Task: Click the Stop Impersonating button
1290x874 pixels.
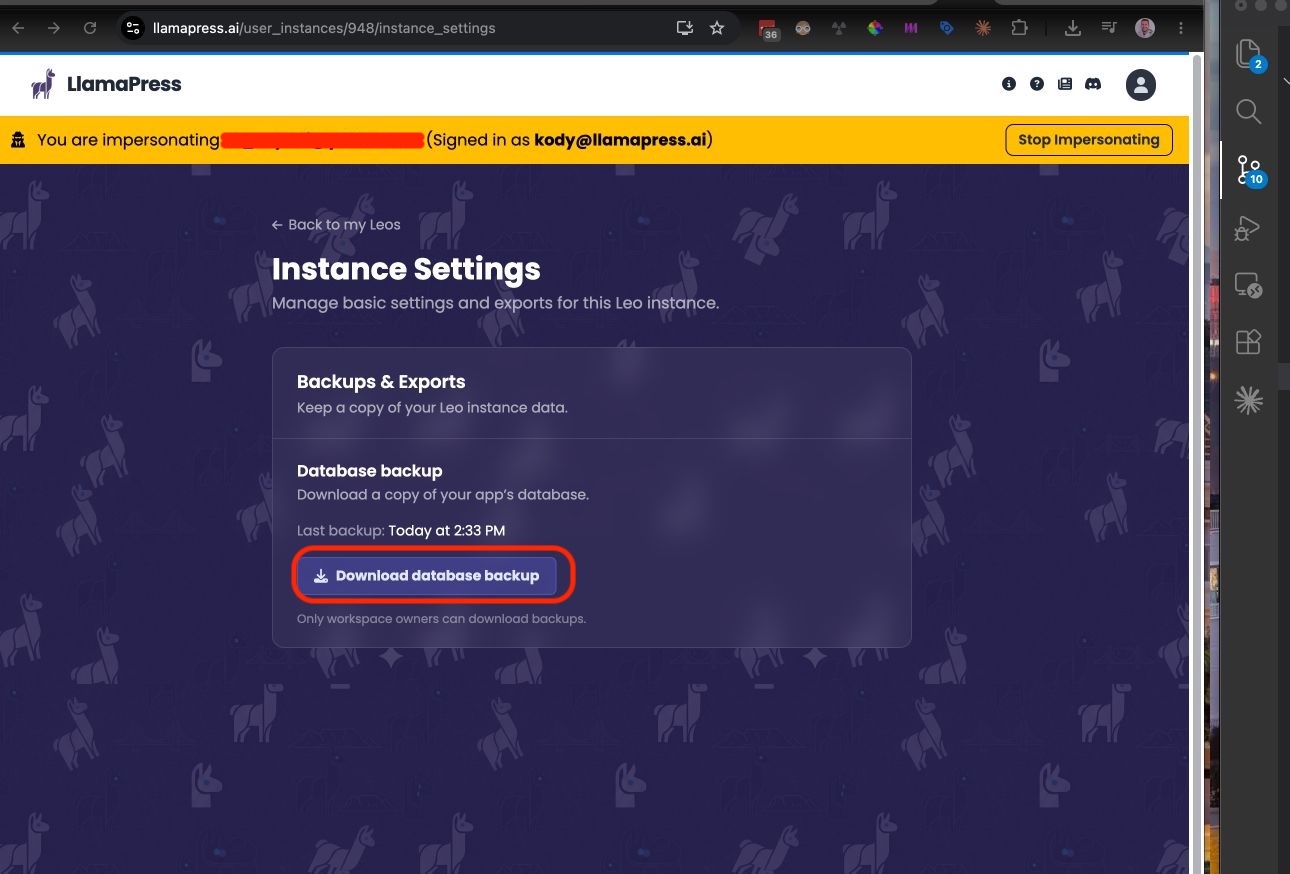Action: tap(1088, 140)
